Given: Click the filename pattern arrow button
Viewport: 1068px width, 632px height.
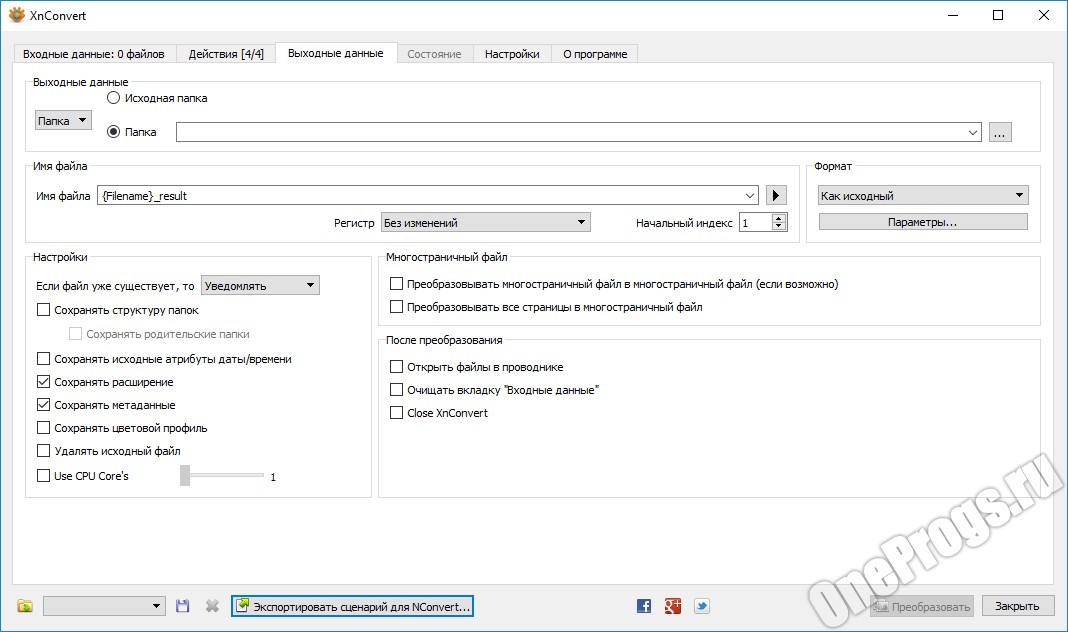Looking at the screenshot, I should click(776, 195).
